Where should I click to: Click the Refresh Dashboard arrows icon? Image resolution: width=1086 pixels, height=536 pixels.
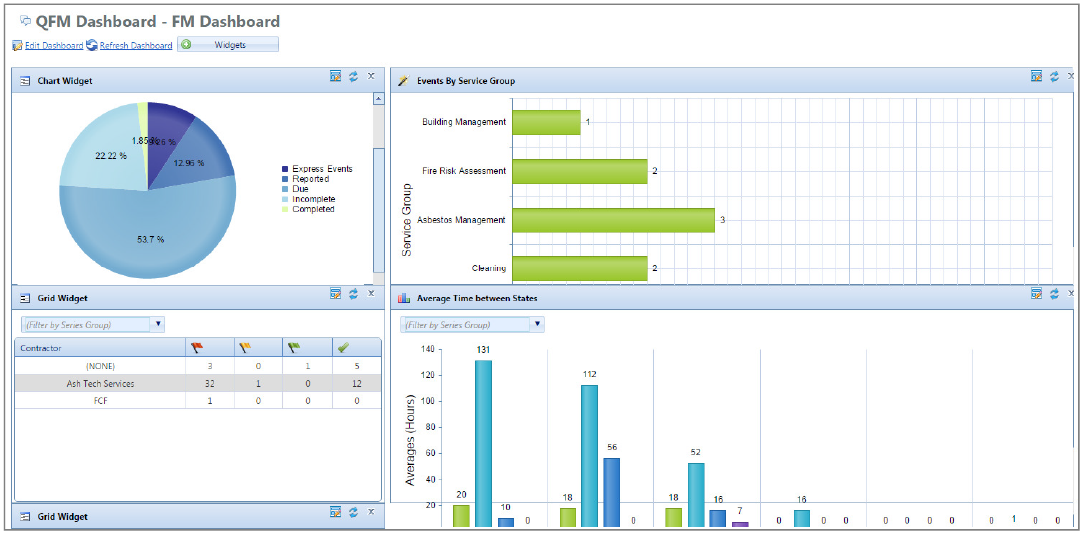tap(92, 46)
